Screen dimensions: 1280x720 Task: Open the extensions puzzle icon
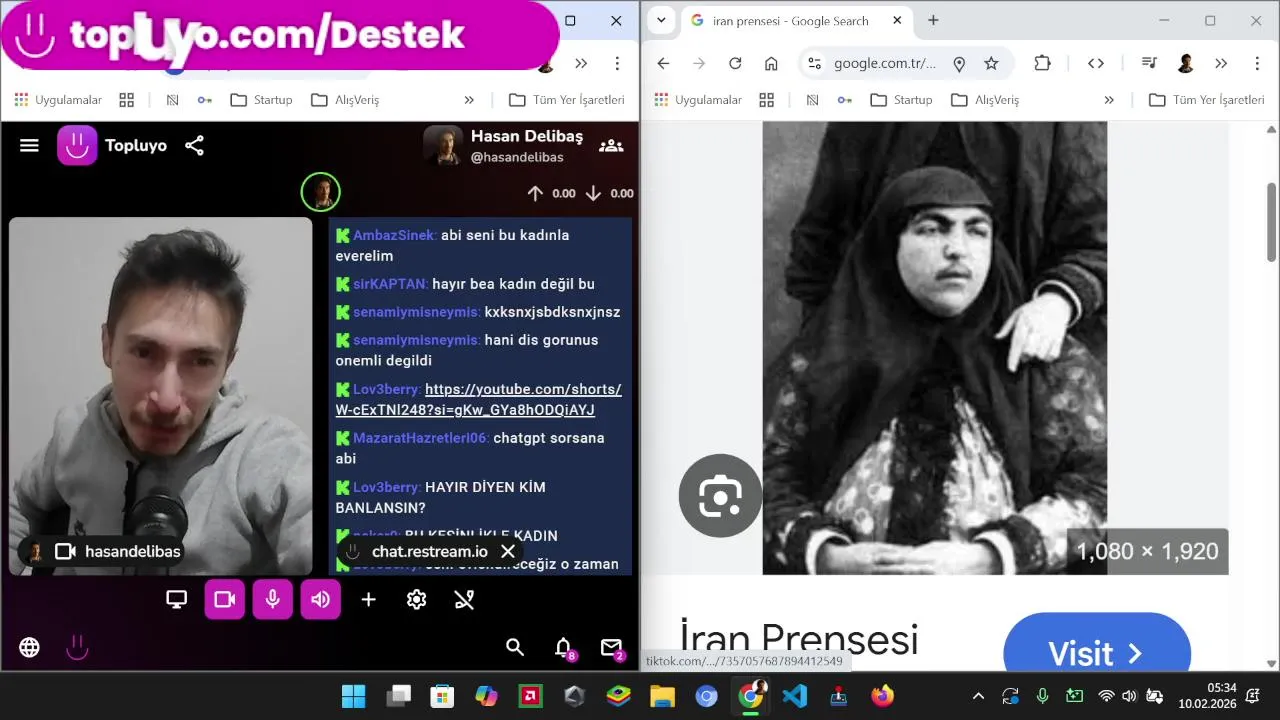point(1042,63)
